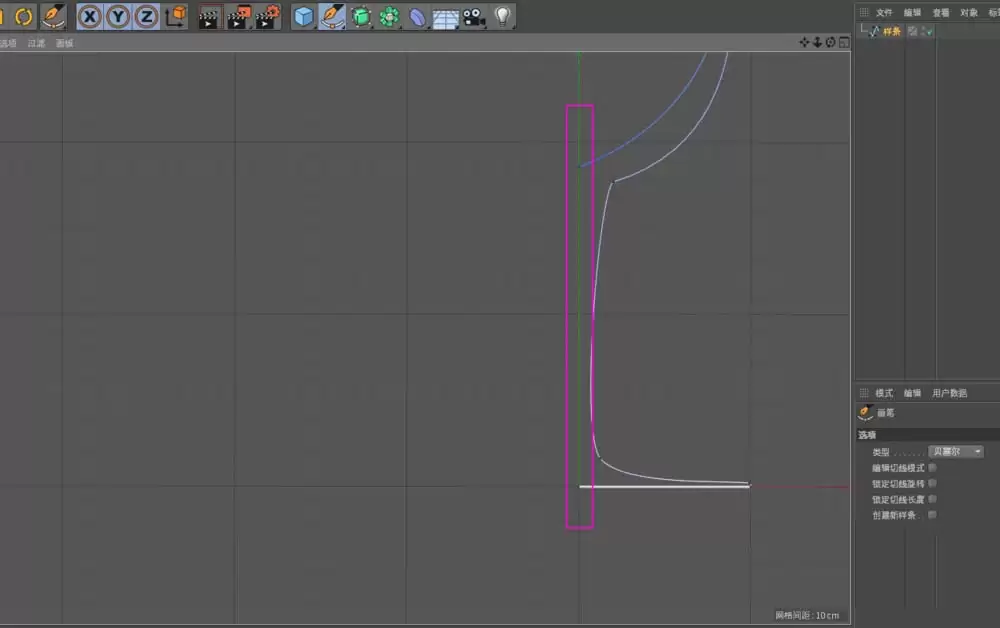Open the 用户数据 menu in the attribute panel
1000x628 pixels.
click(950, 392)
